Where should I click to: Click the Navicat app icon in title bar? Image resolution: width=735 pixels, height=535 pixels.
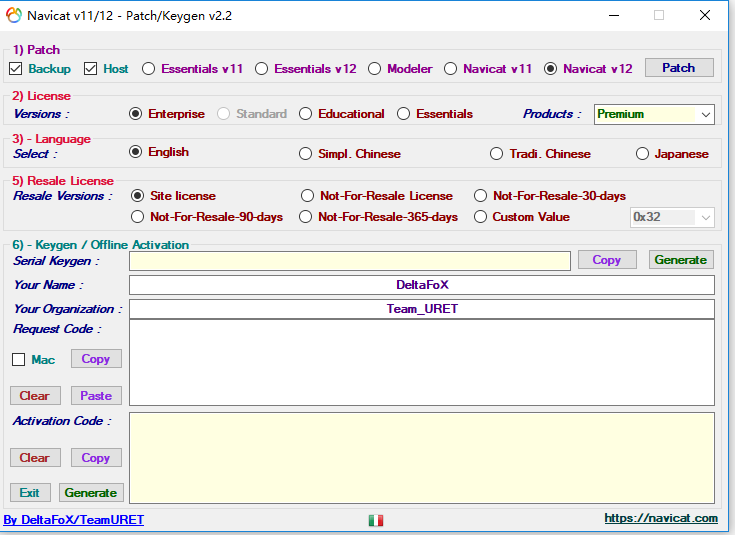tap(14, 15)
